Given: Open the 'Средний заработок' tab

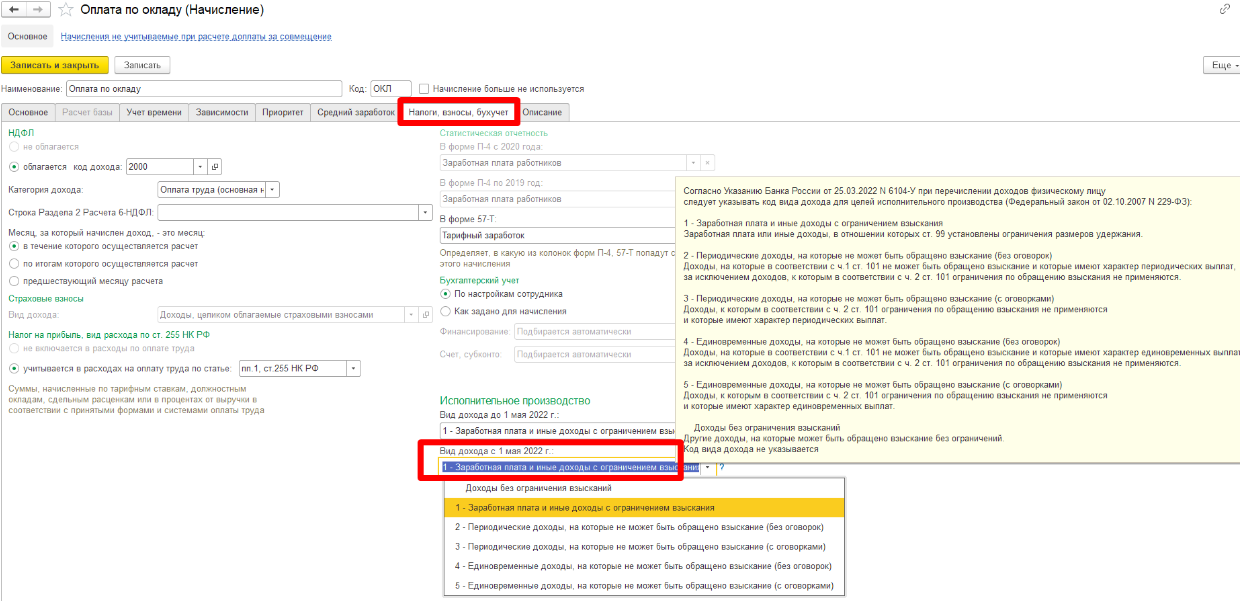Looking at the screenshot, I should coord(355,112).
